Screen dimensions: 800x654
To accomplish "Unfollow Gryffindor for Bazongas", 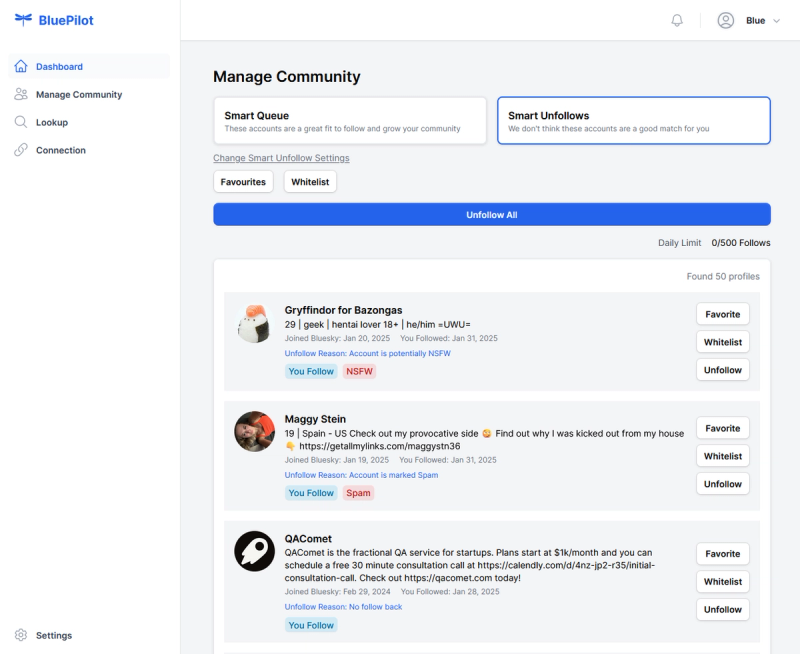I will (x=722, y=370).
